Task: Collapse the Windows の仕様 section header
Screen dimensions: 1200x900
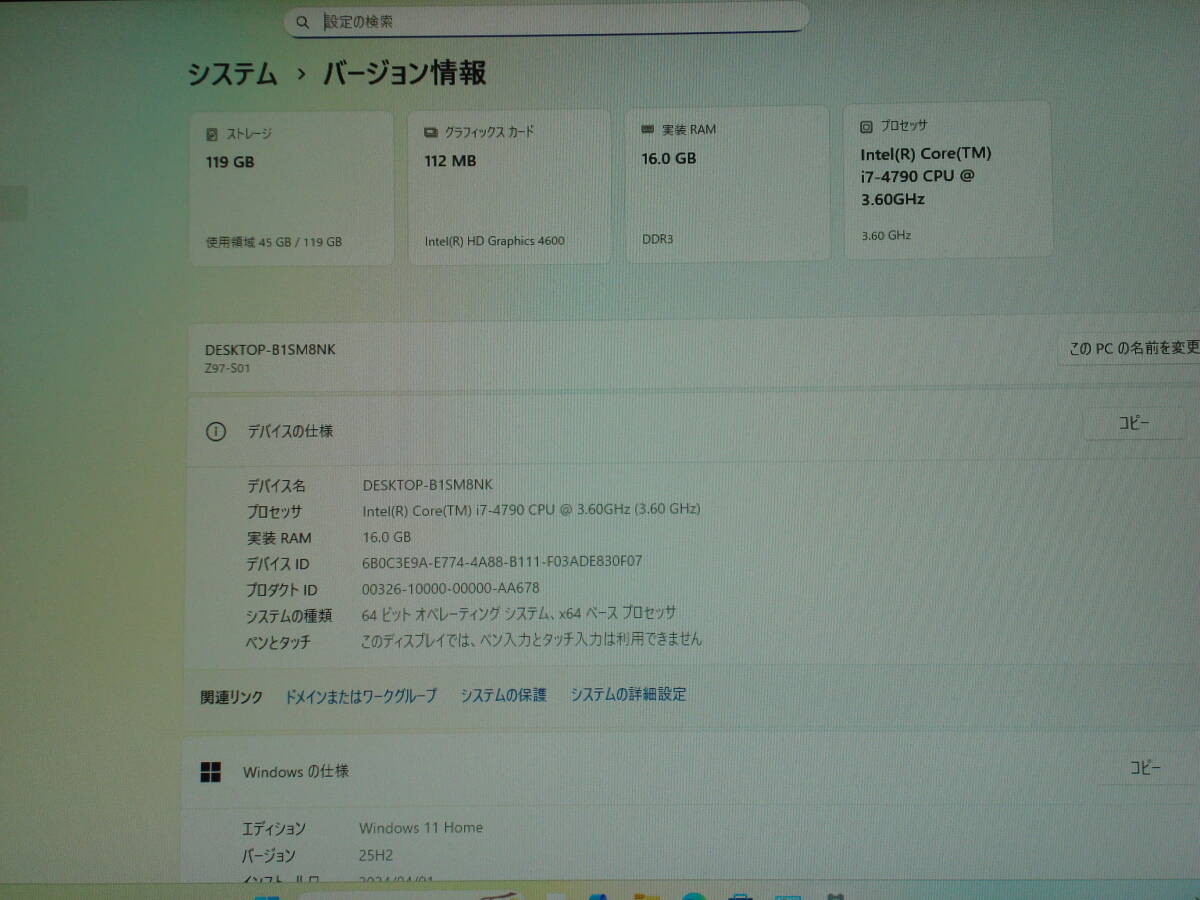Action: click(x=690, y=771)
